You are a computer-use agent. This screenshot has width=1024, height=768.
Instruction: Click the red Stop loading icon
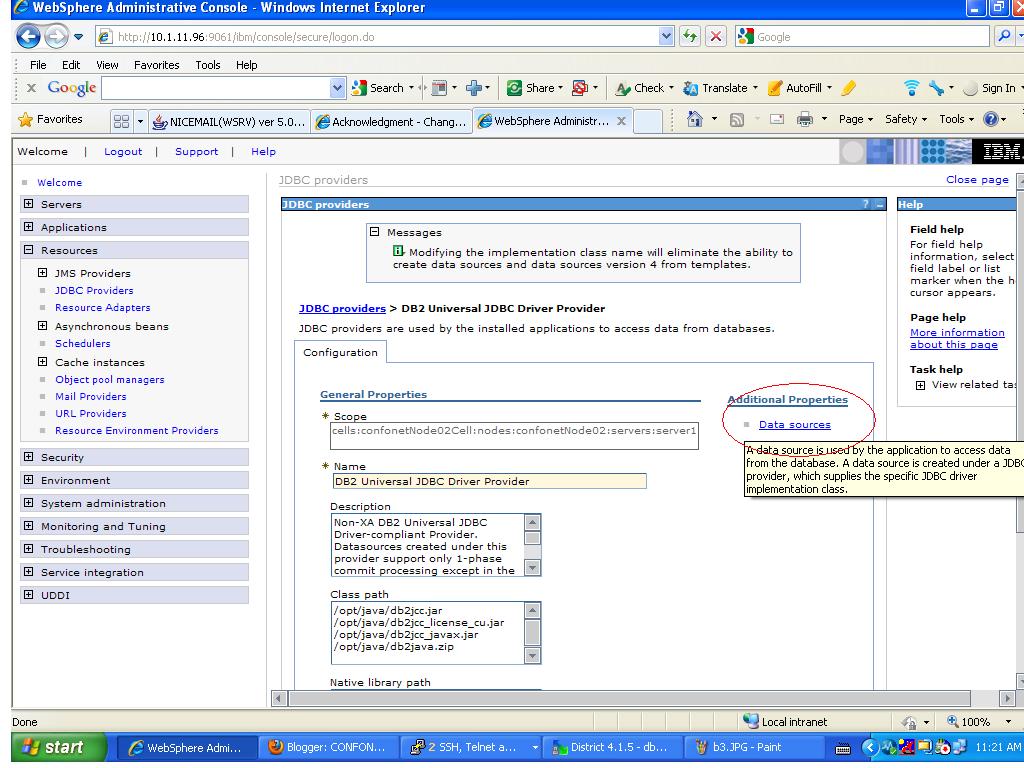pyautogui.click(x=716, y=37)
